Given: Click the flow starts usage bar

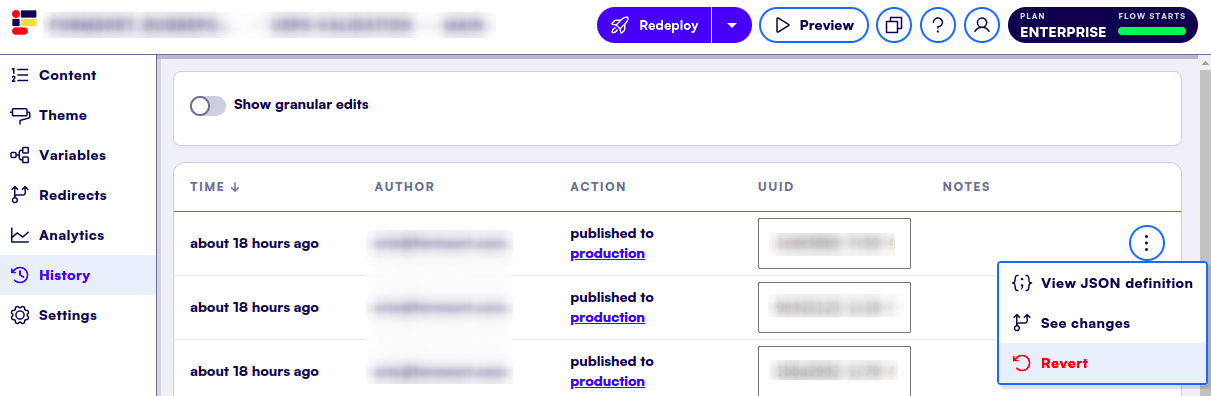Looking at the screenshot, I should (1150, 32).
